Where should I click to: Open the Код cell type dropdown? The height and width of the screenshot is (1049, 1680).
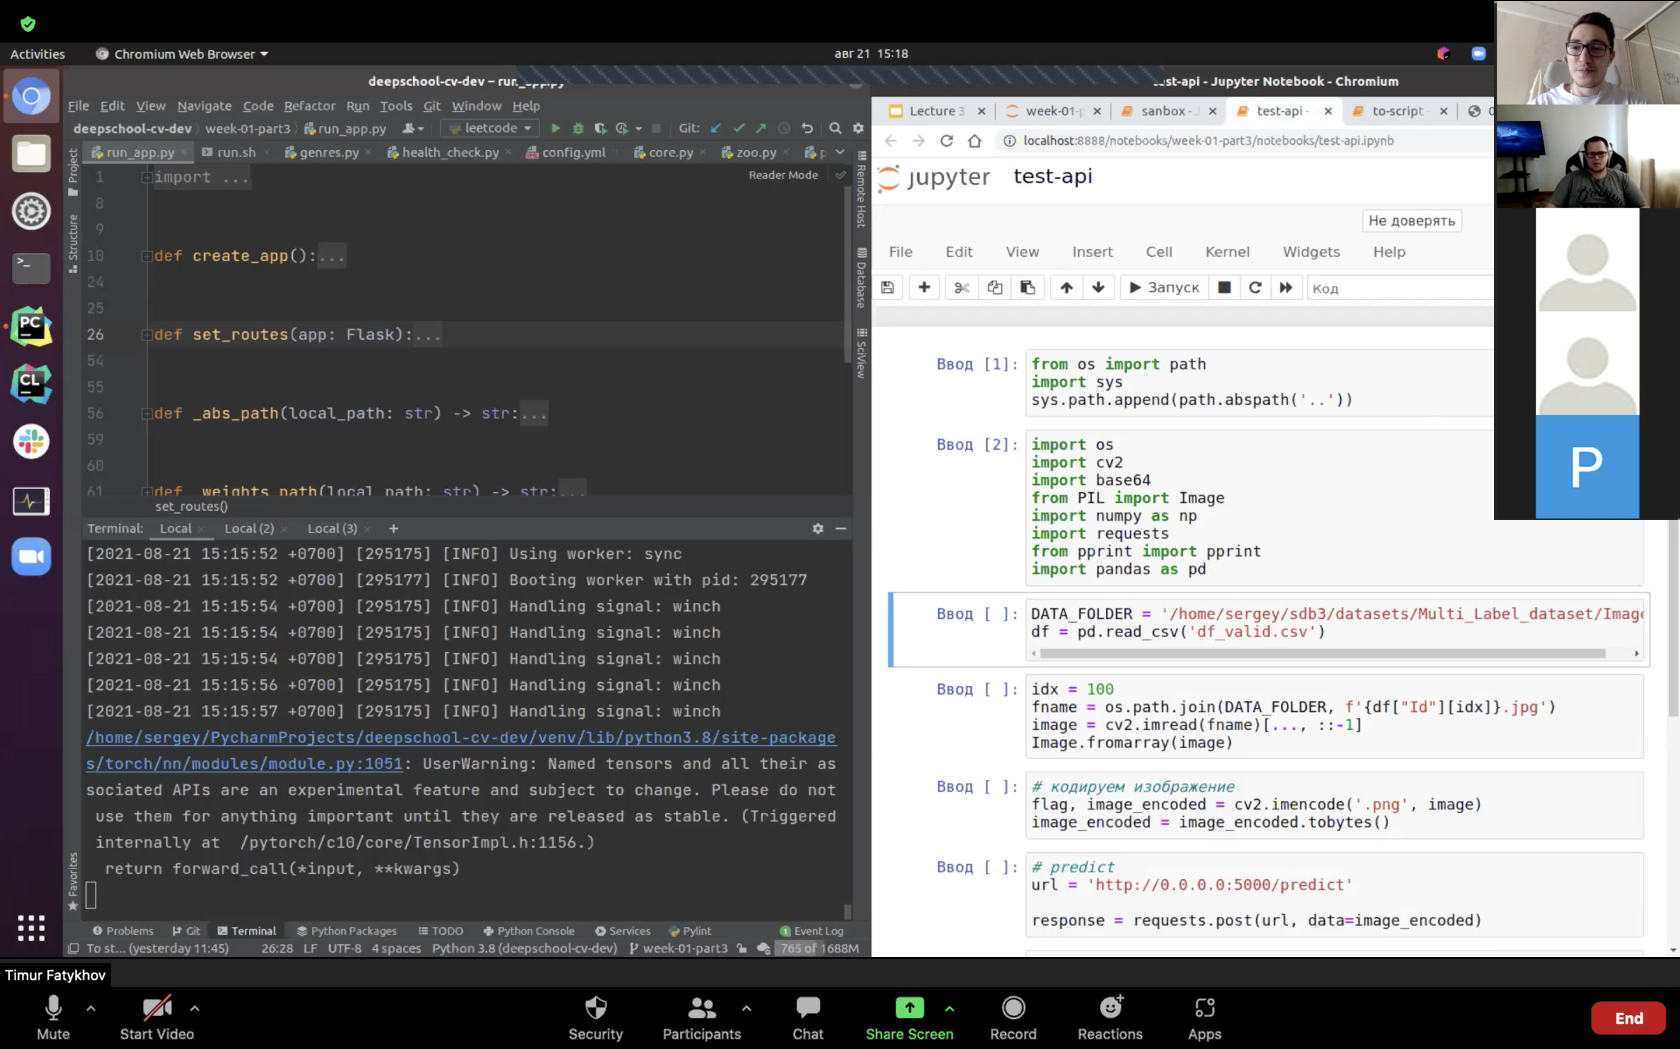pos(1400,288)
